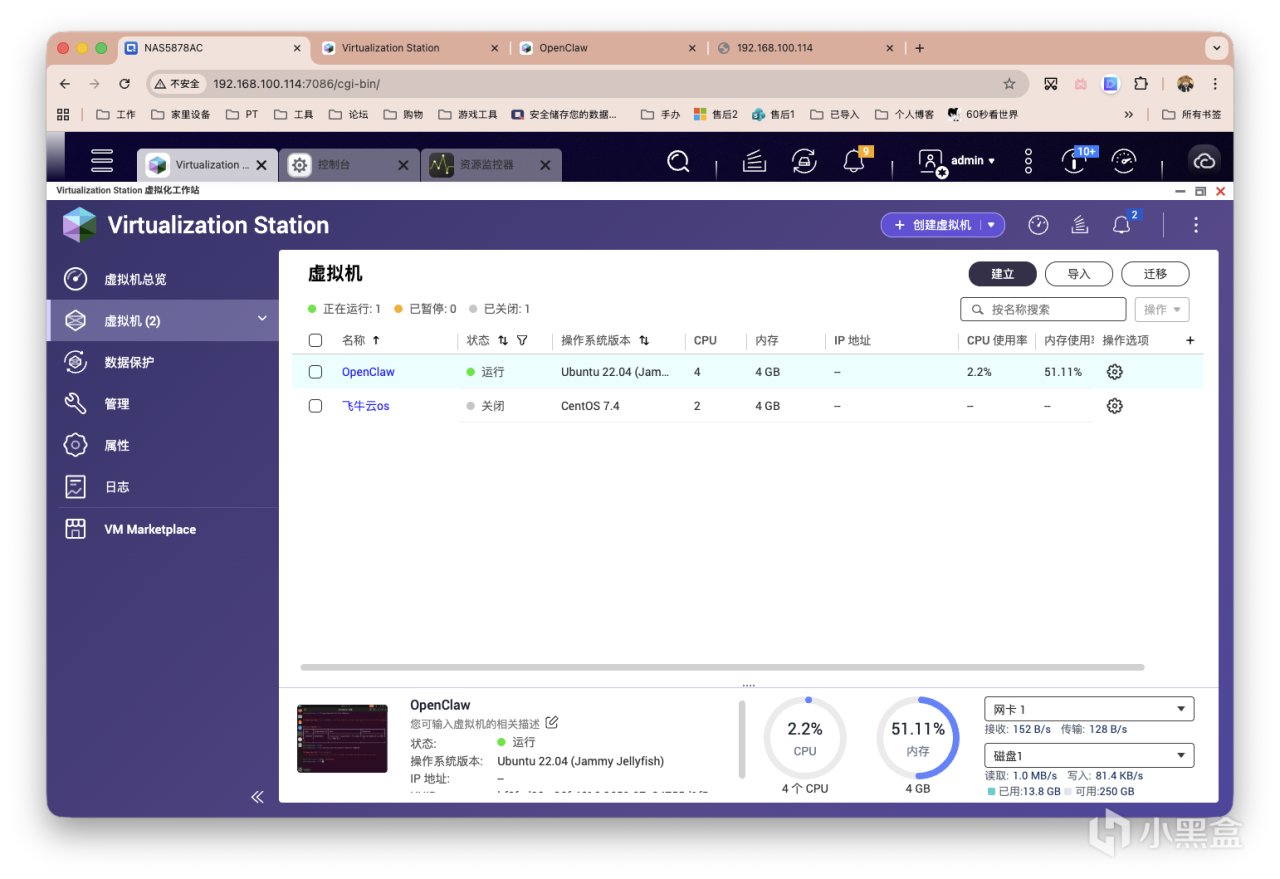Open 日志 in the sidebar
1280x879 pixels.
163,487
